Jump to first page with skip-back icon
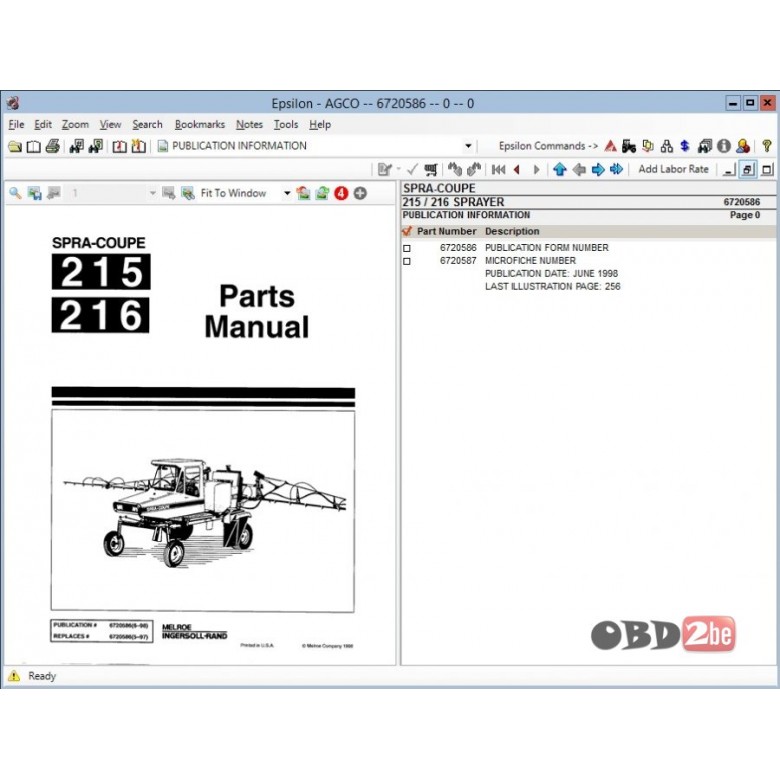The height and width of the screenshot is (780, 780). click(498, 170)
